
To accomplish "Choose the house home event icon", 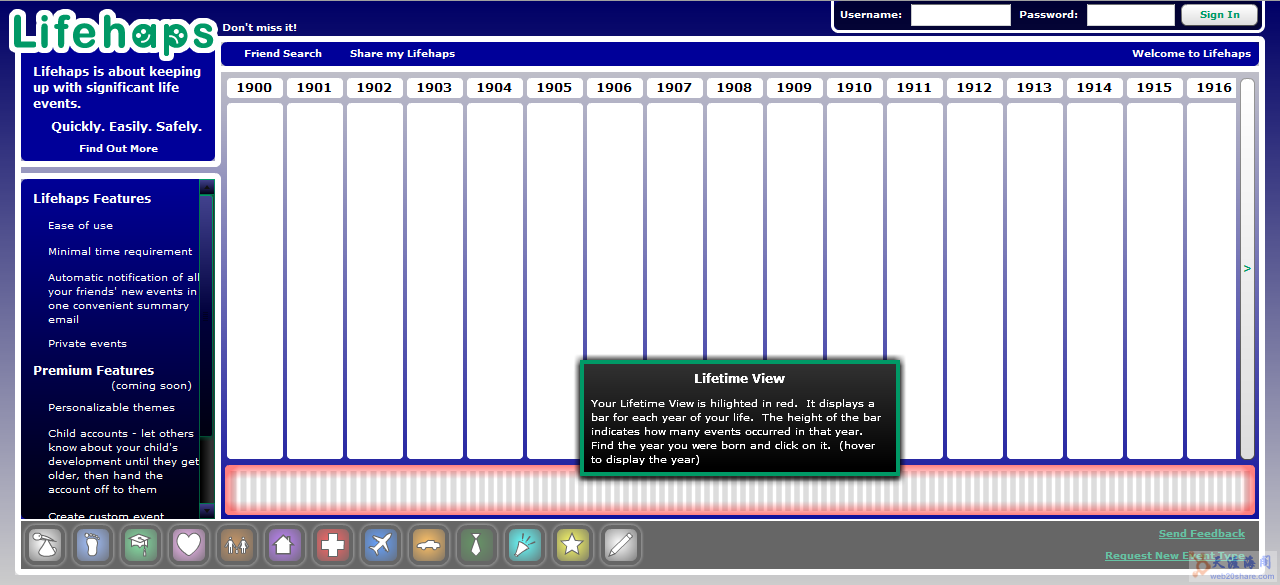I will (x=285, y=545).
